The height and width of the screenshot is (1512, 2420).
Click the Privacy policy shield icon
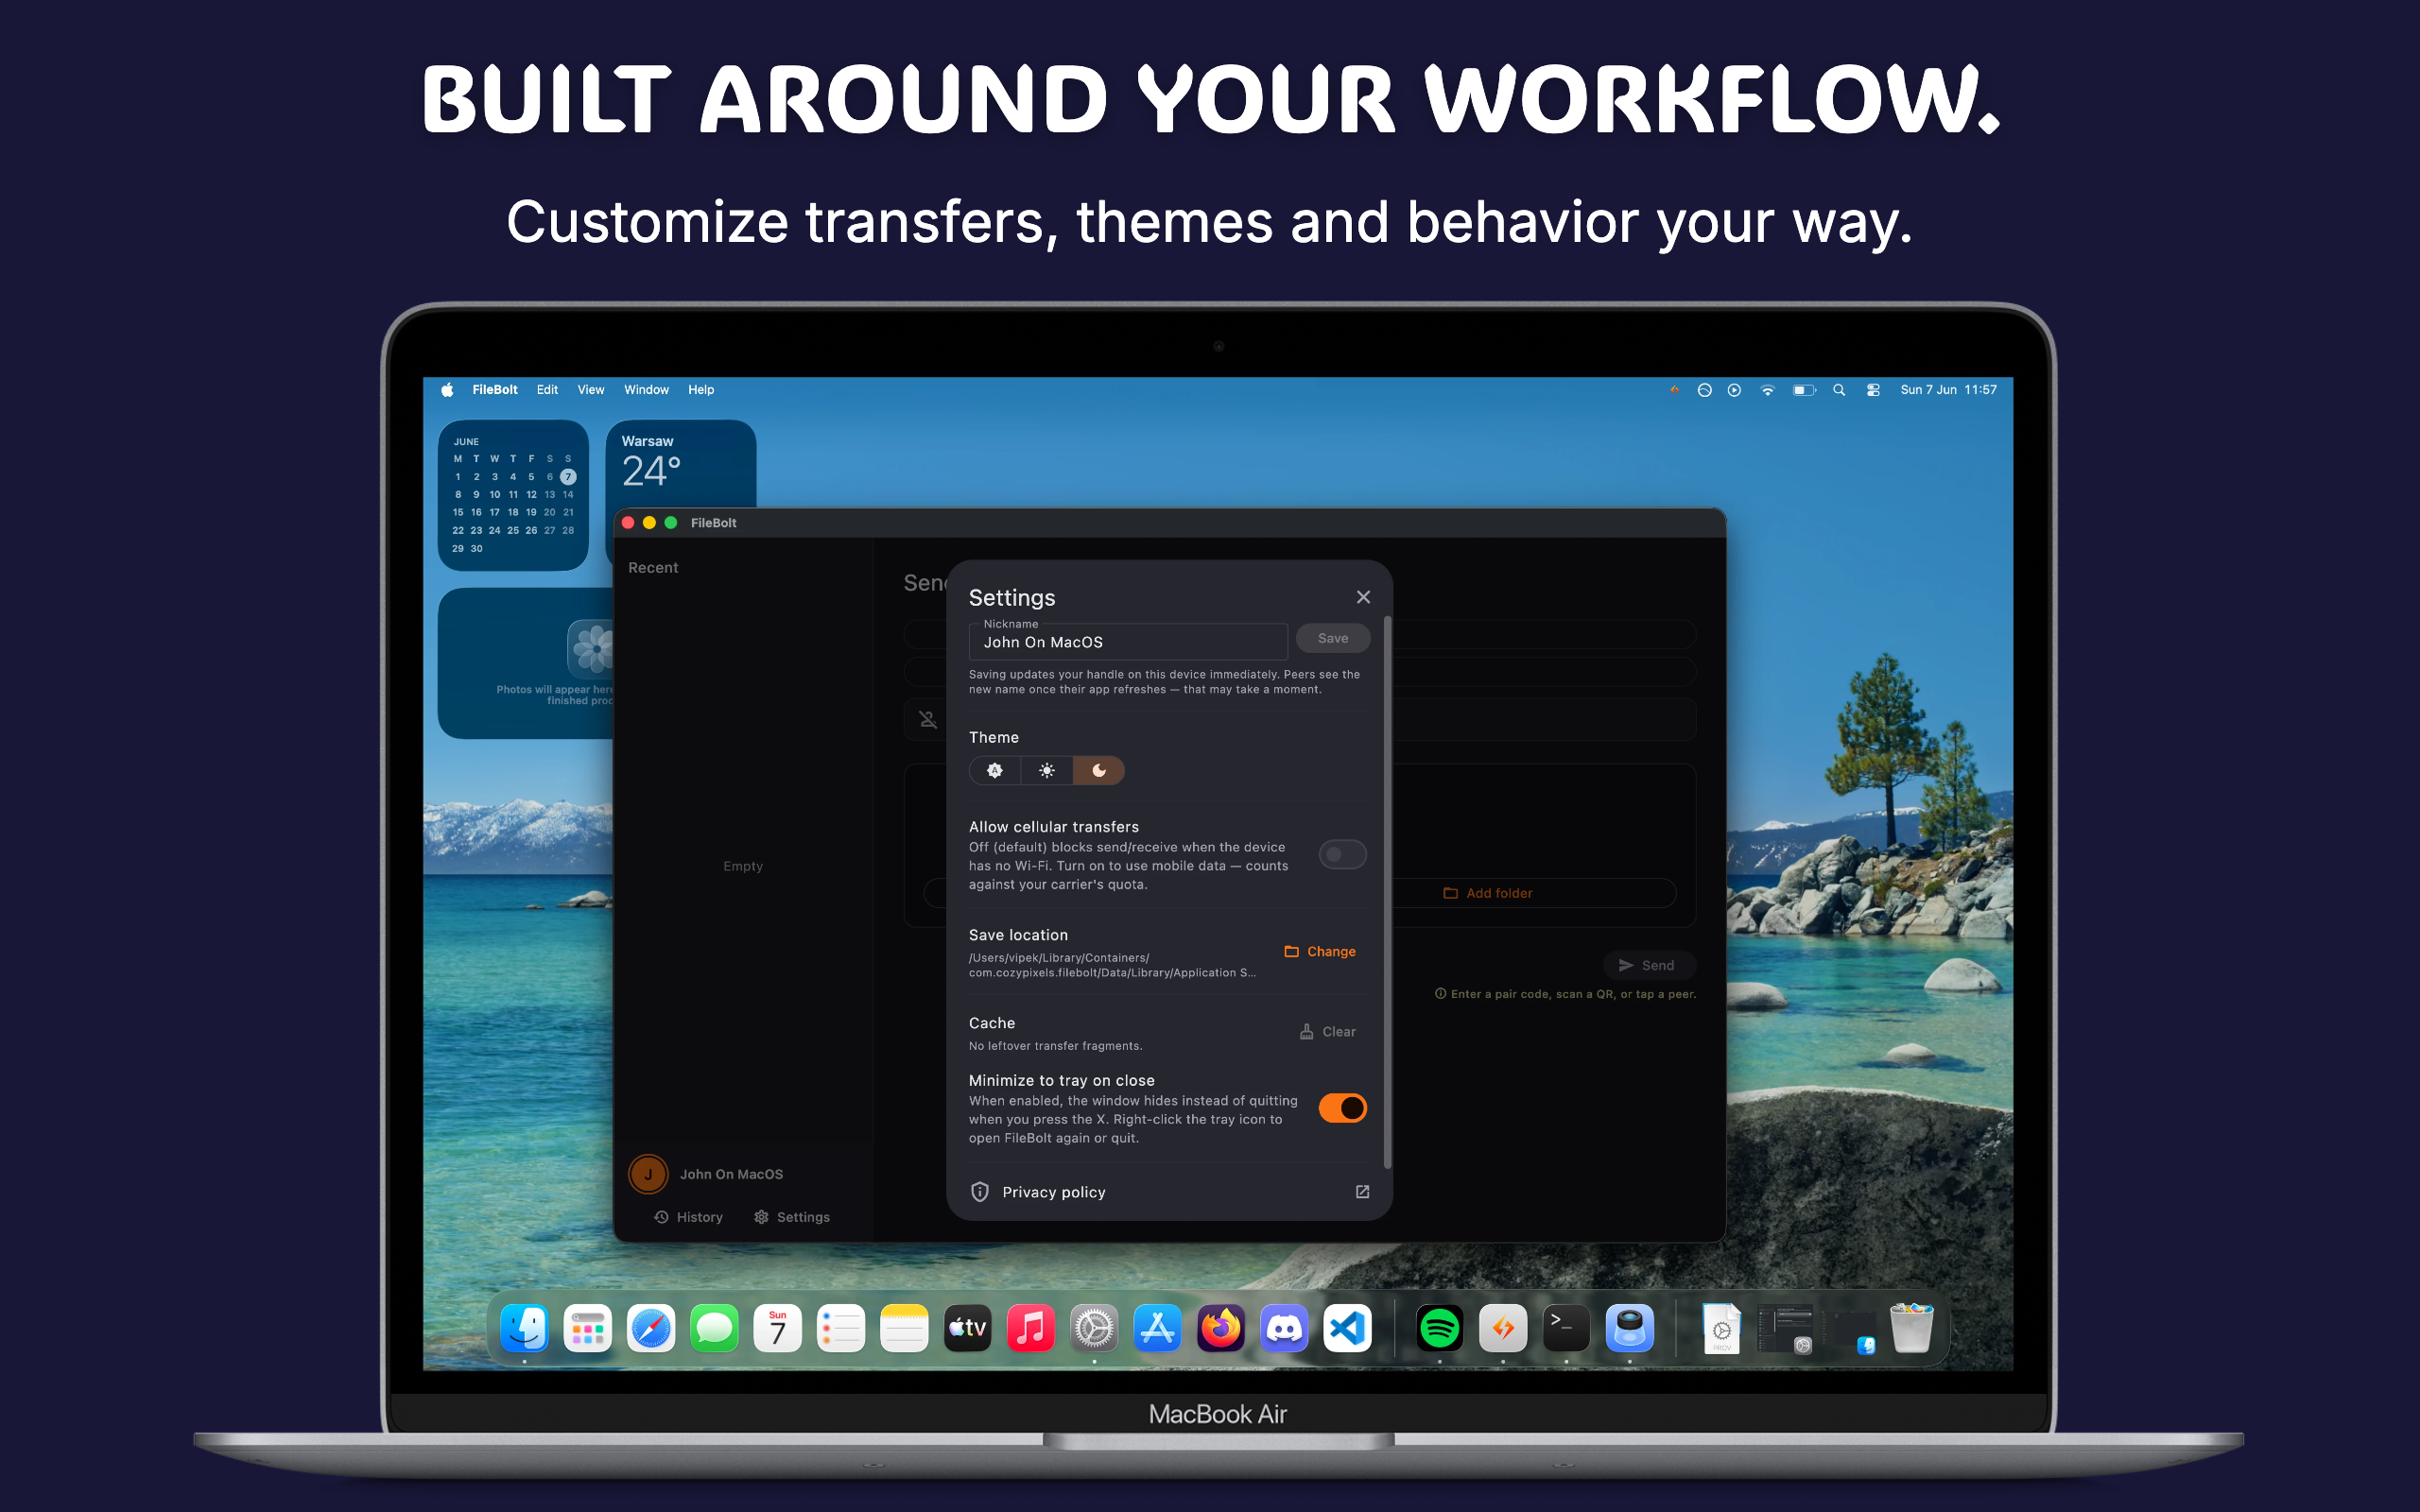point(980,1192)
